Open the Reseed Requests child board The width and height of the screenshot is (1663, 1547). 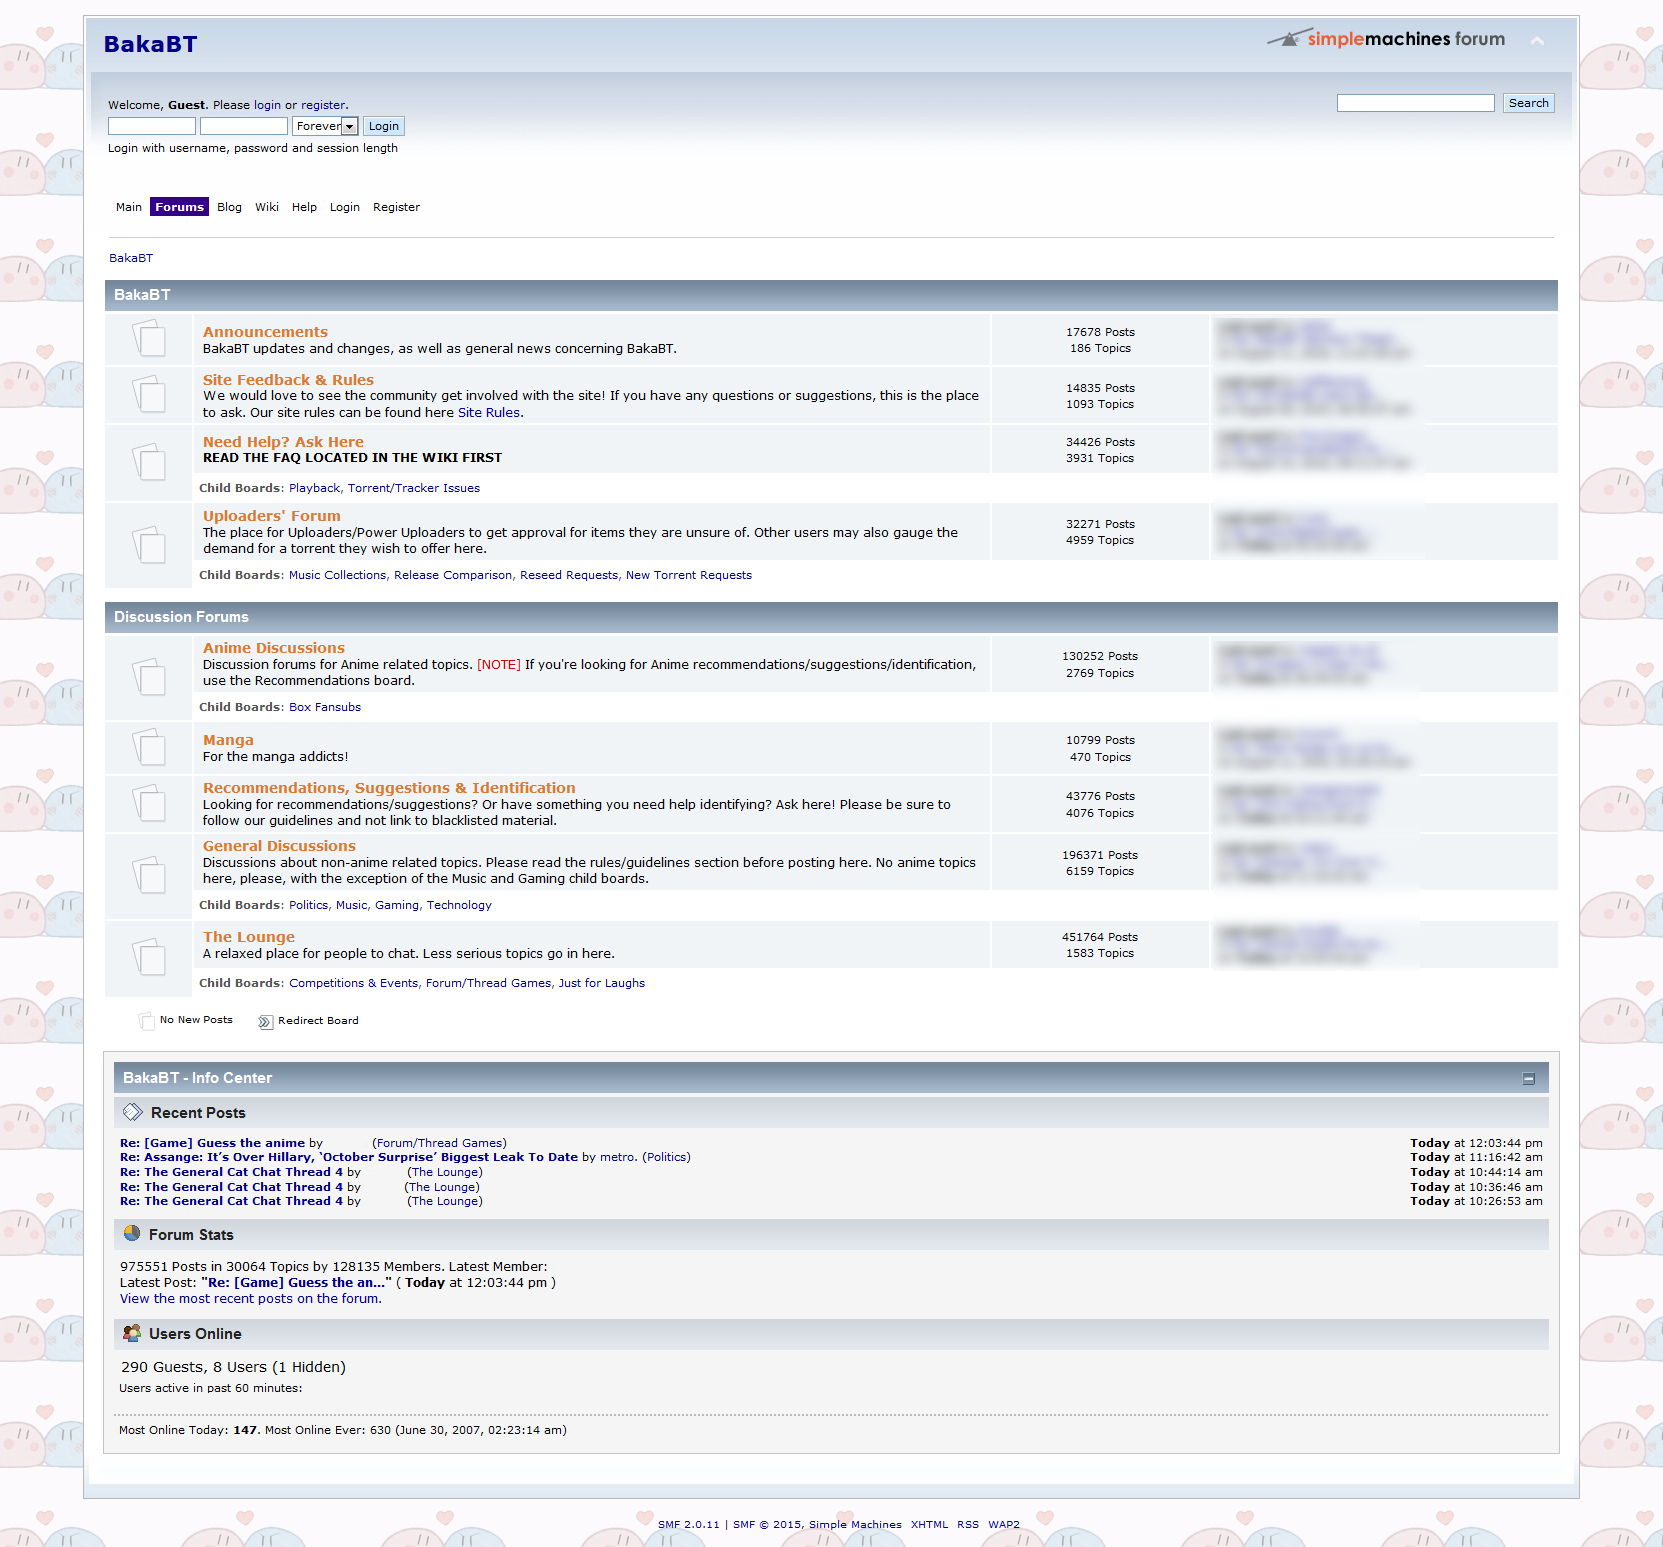pos(569,575)
